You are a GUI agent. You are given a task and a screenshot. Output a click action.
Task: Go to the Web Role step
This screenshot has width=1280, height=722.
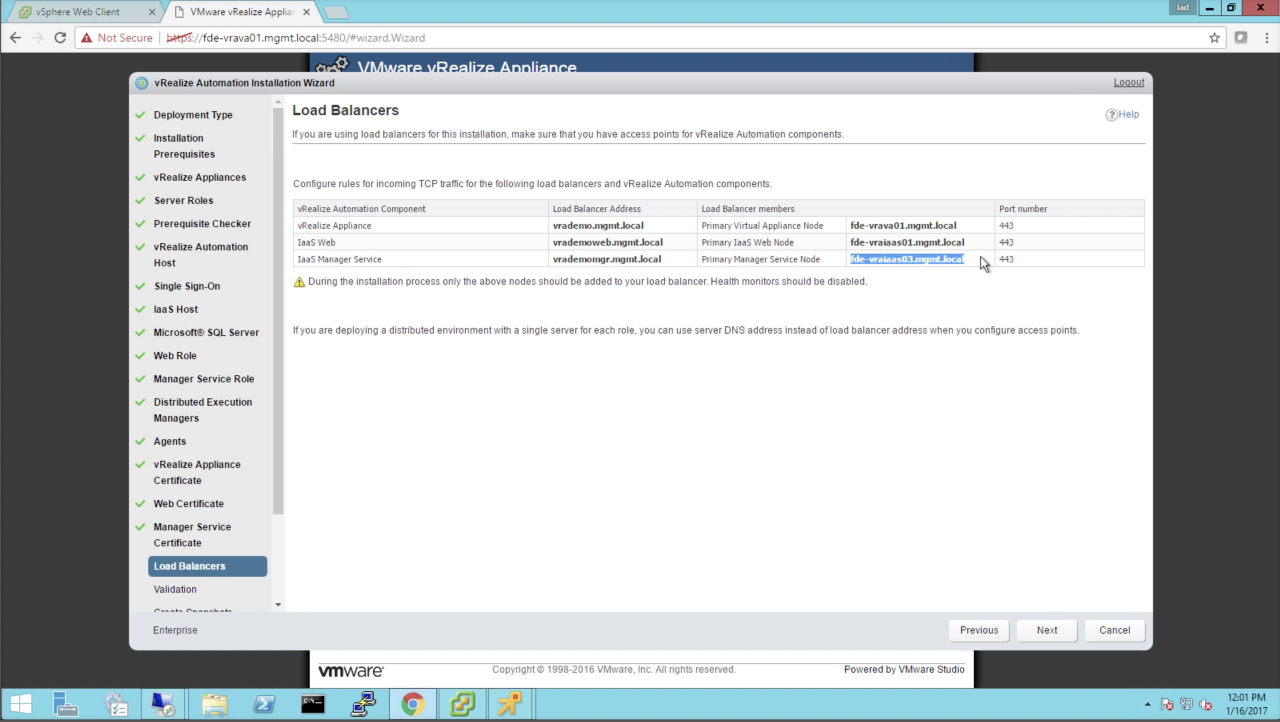175,356
